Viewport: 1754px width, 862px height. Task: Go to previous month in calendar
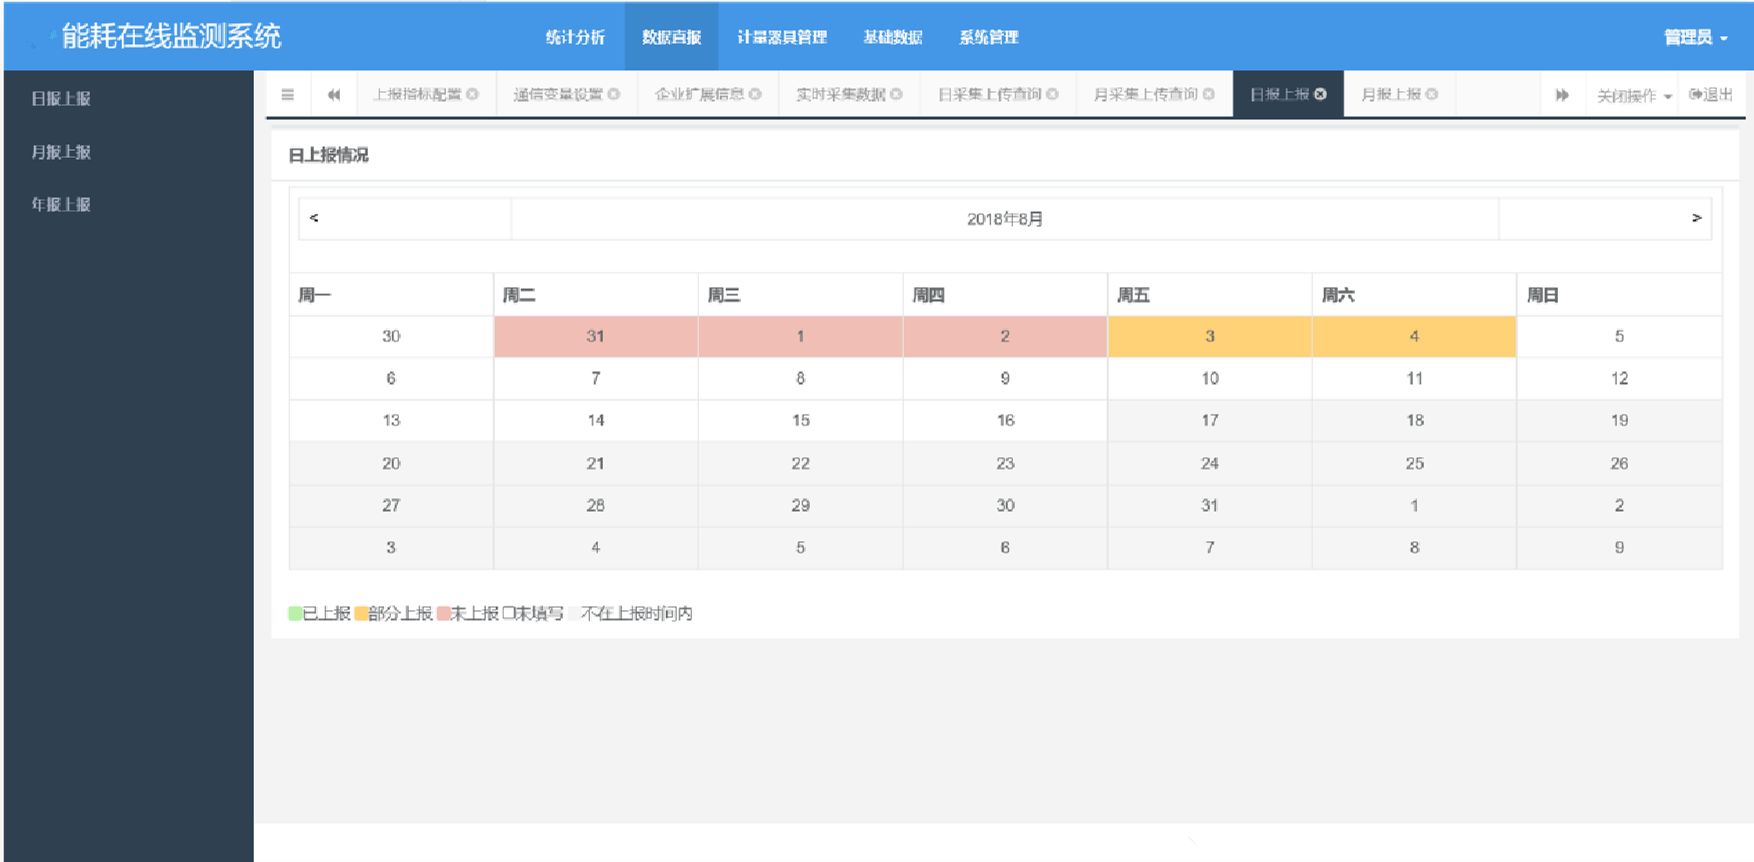[x=314, y=218]
